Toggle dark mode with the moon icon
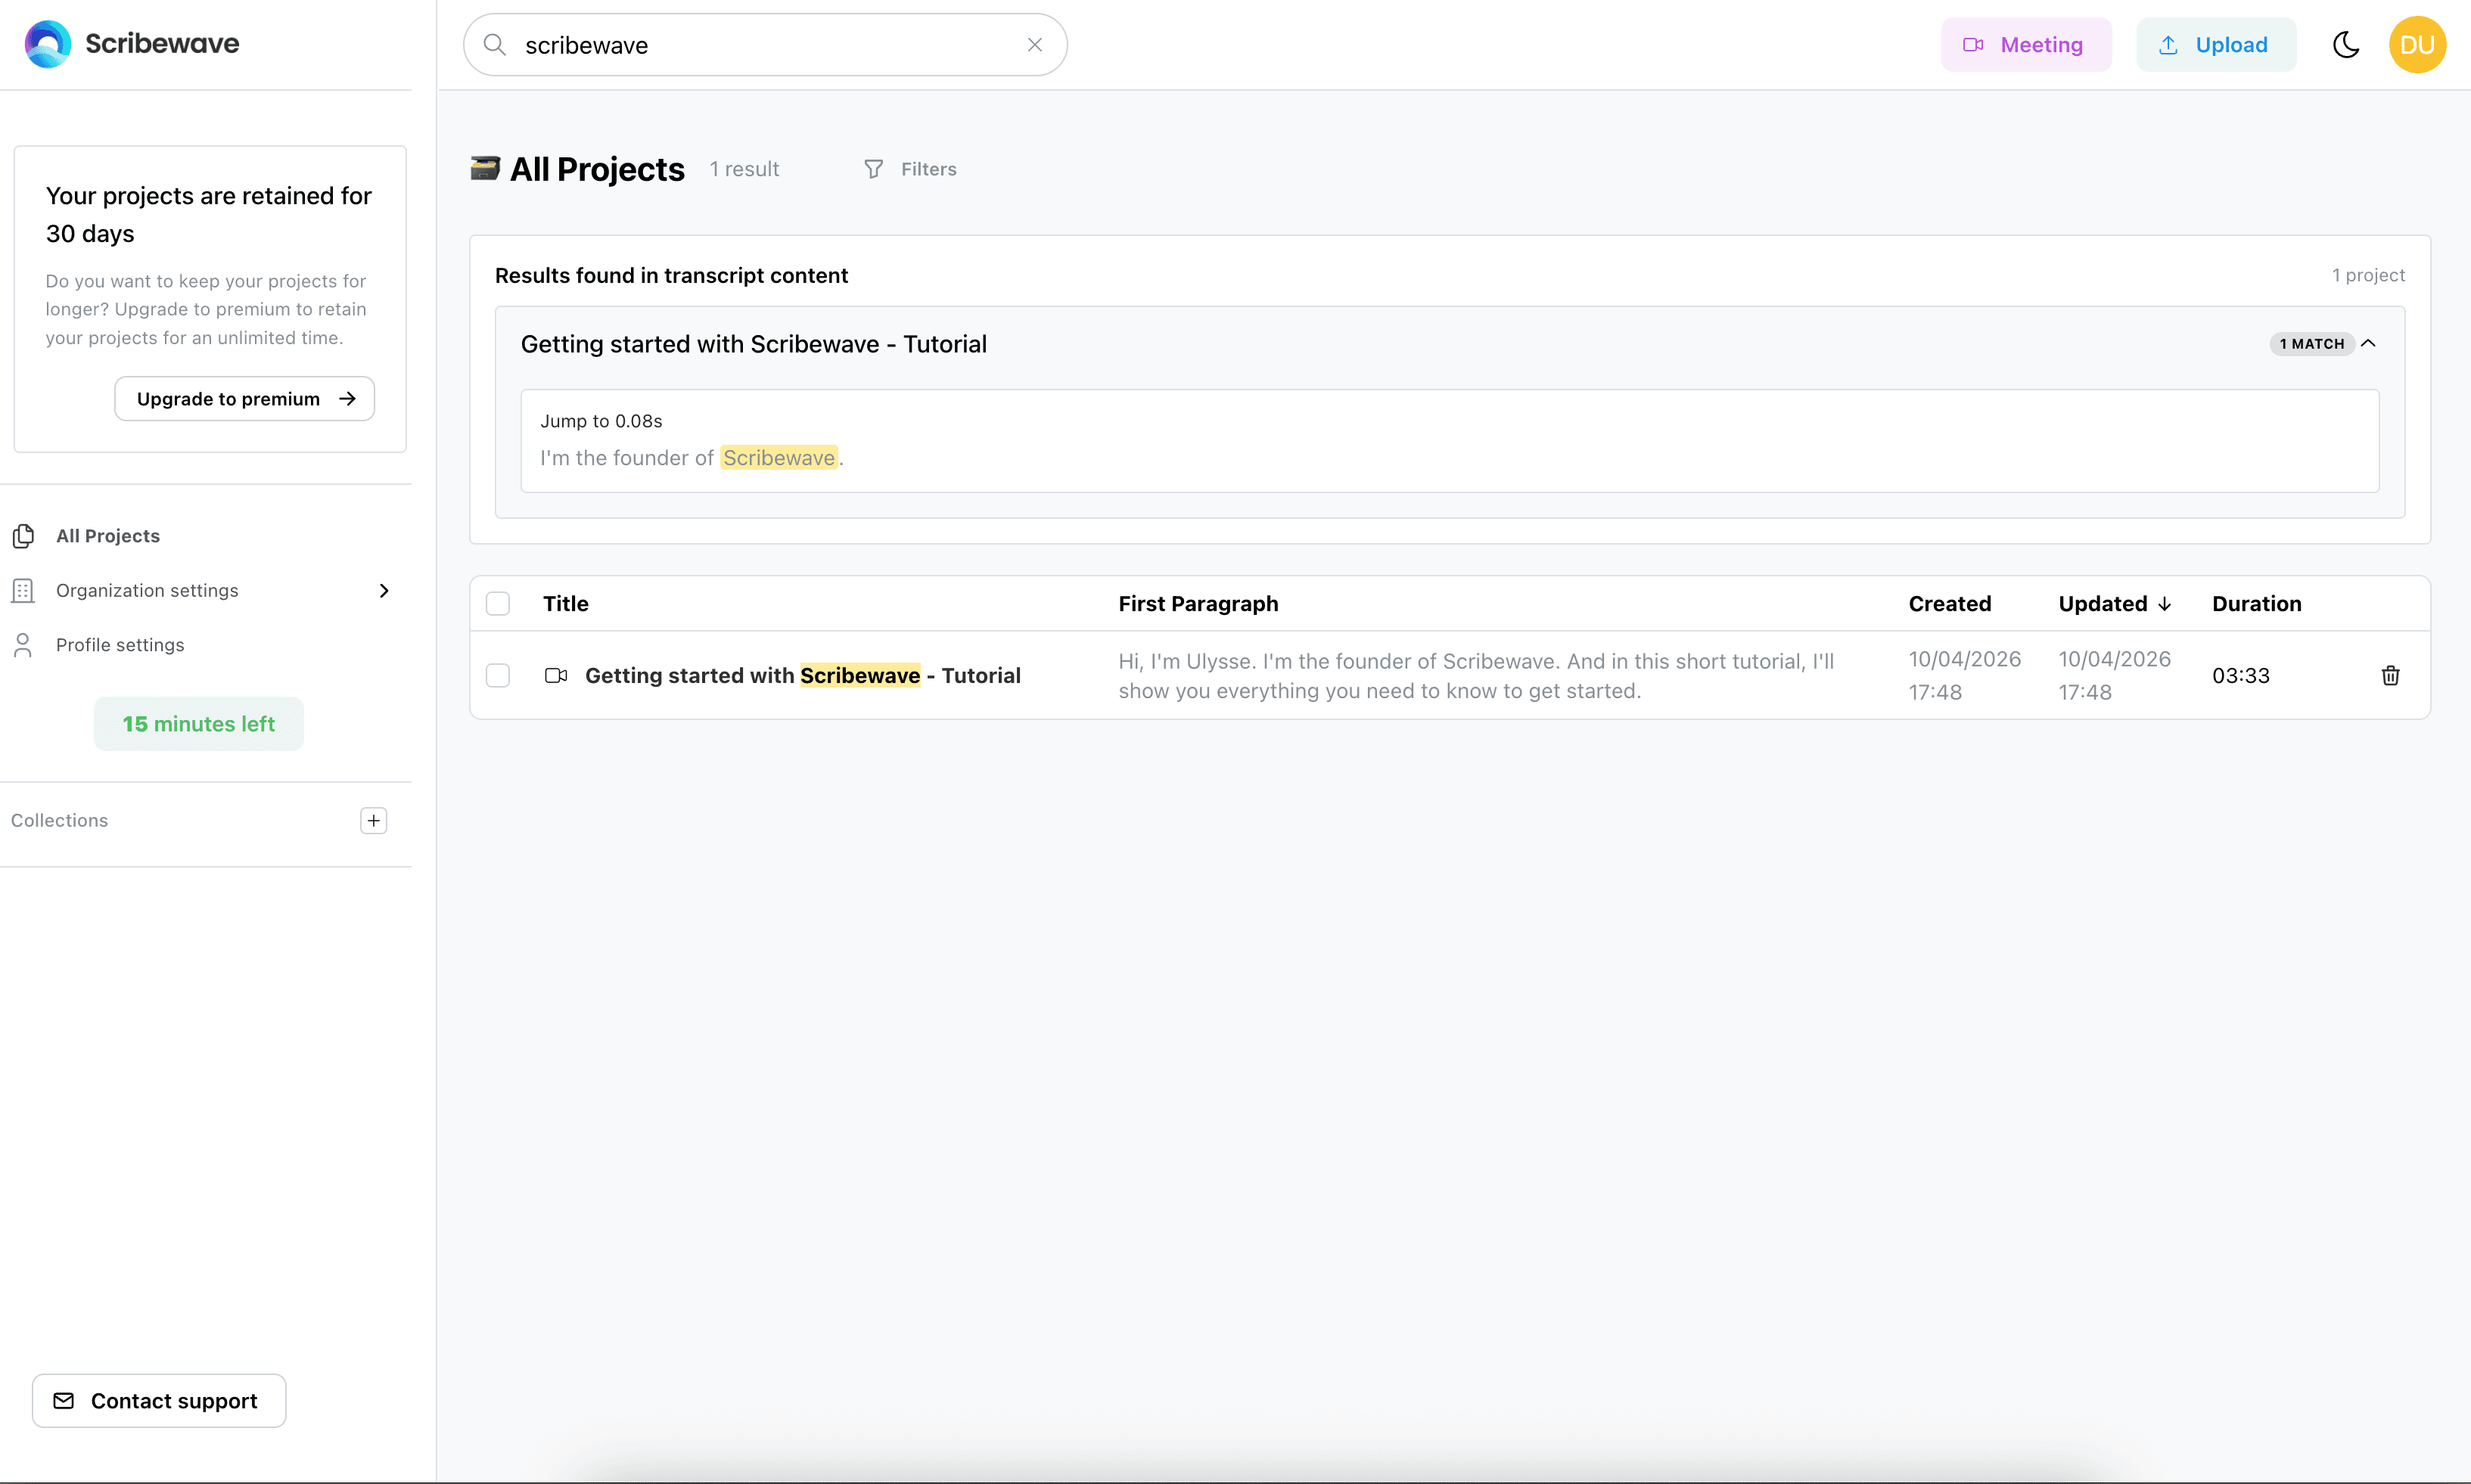 2346,44
